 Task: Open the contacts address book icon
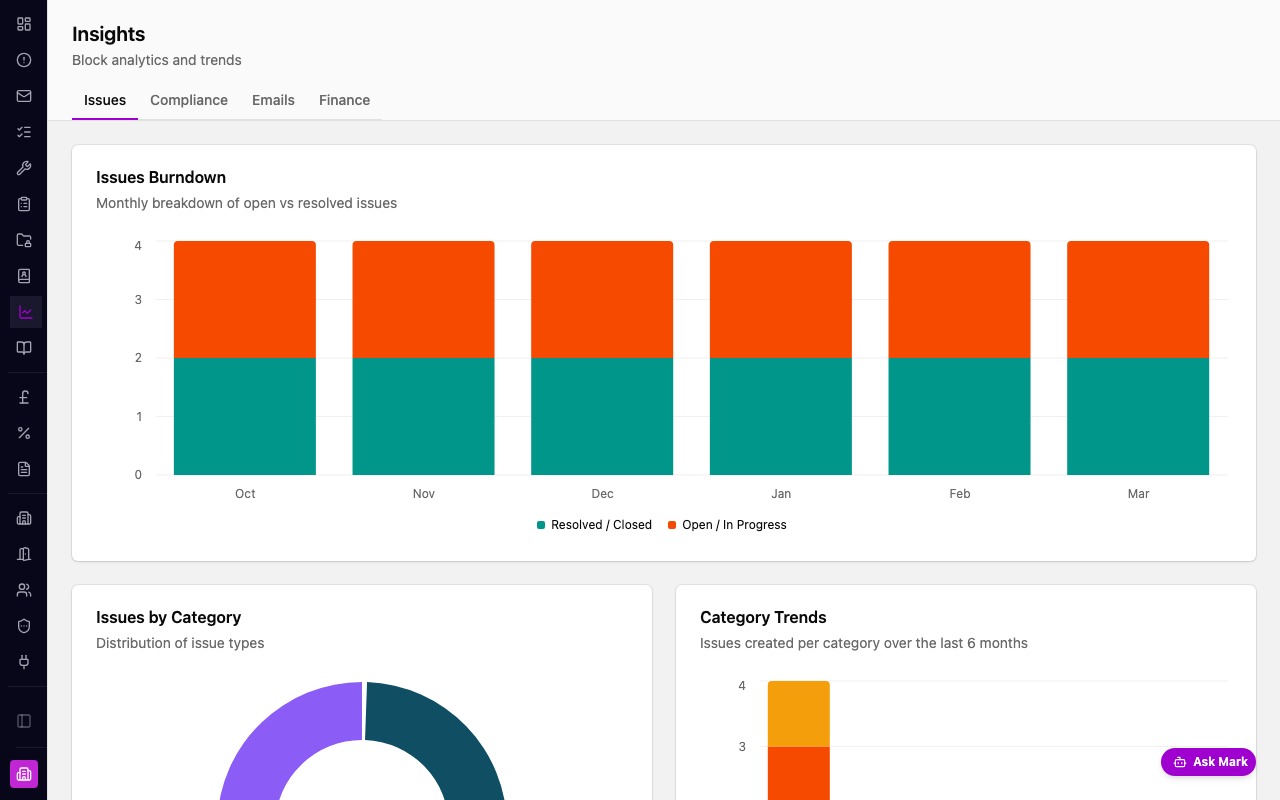pos(24,276)
